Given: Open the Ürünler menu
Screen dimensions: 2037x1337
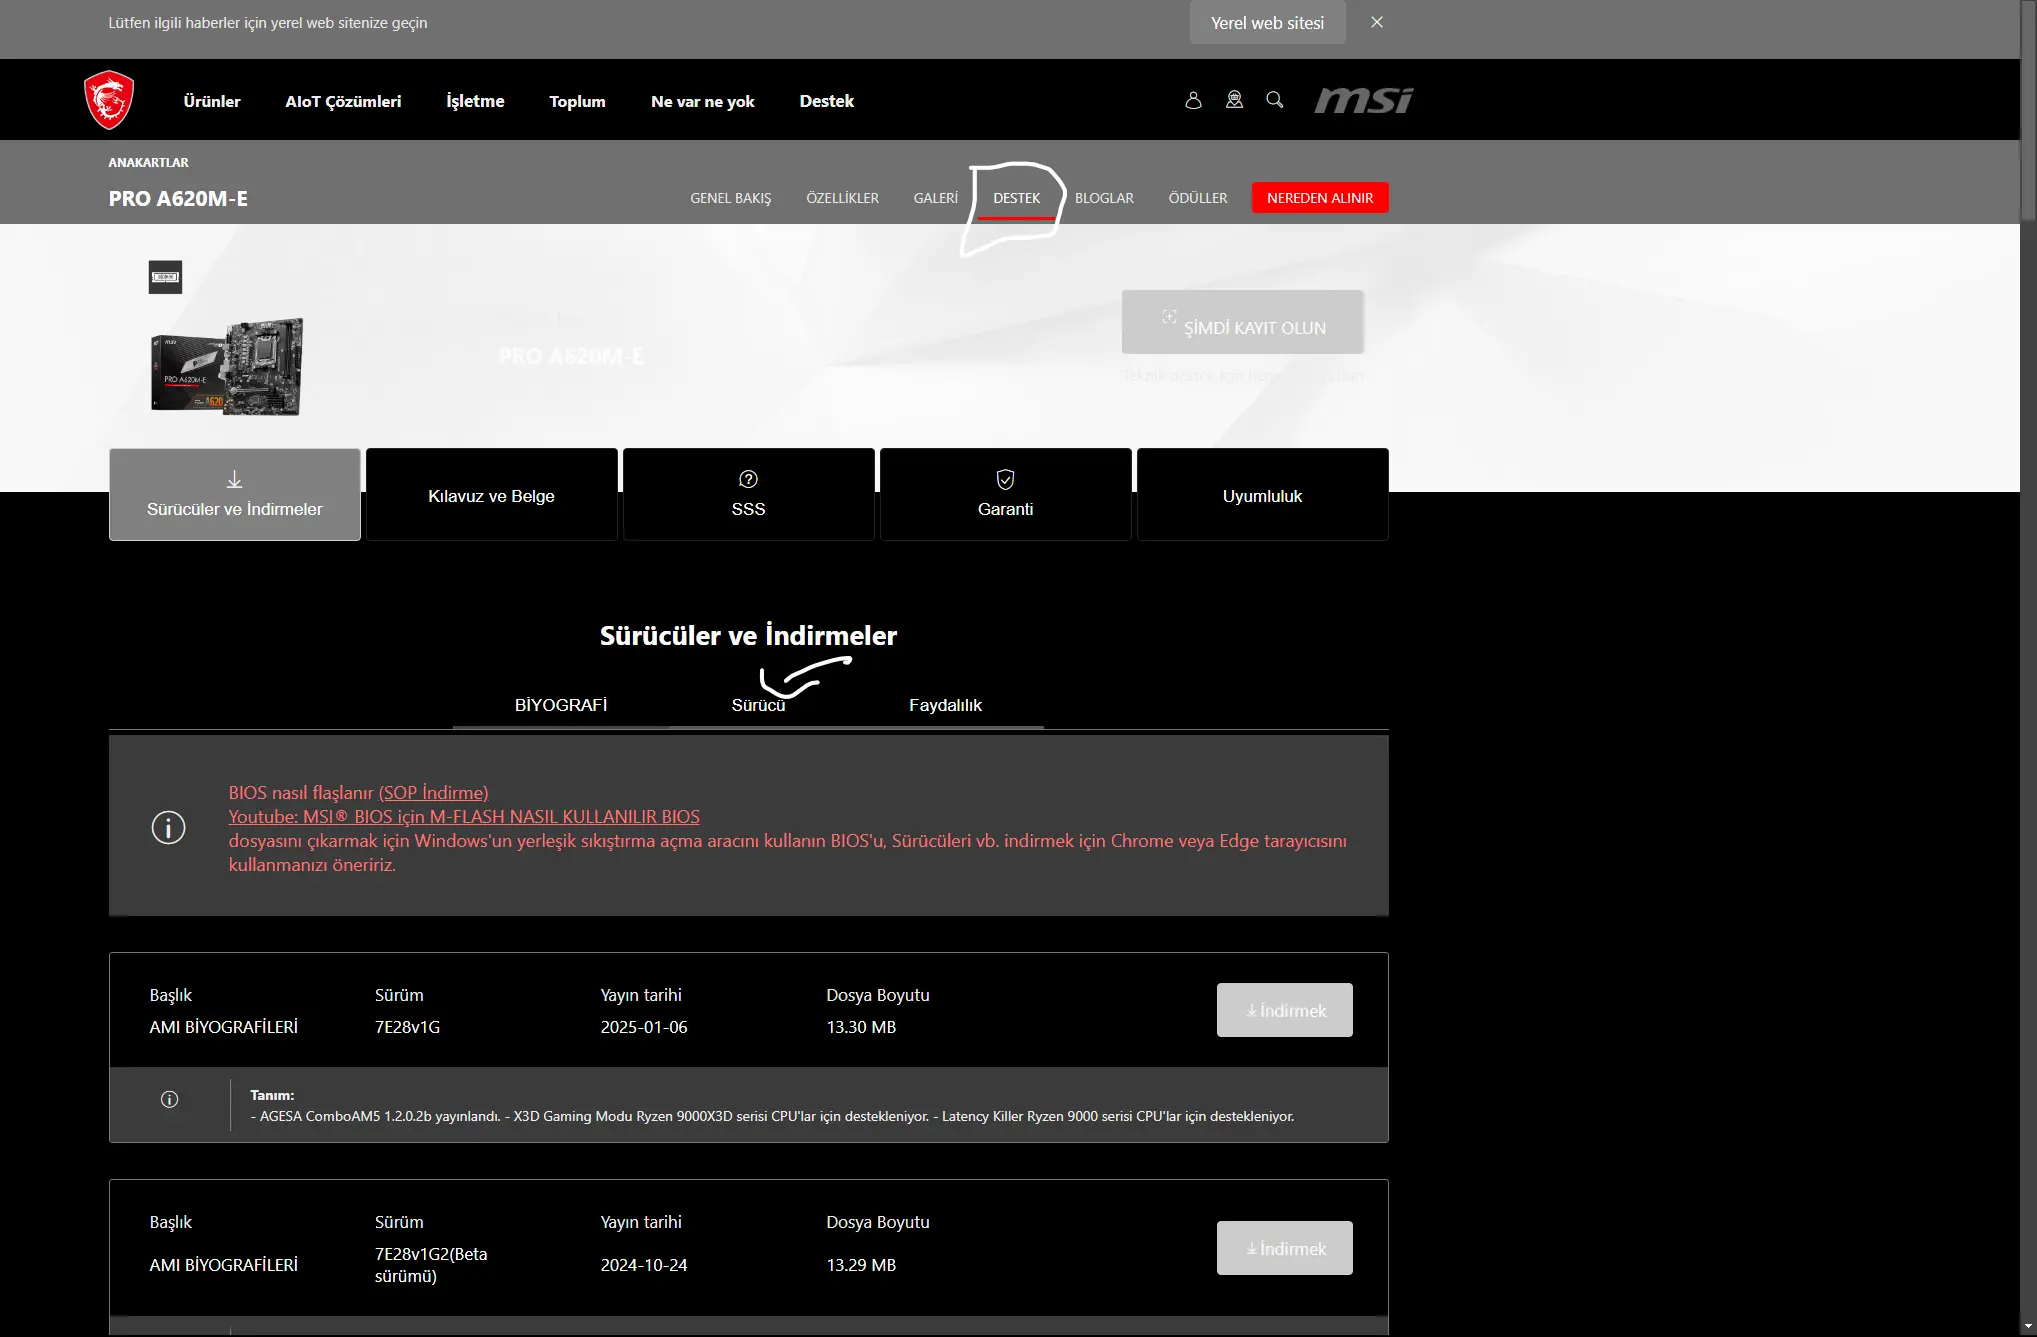Looking at the screenshot, I should 212,101.
